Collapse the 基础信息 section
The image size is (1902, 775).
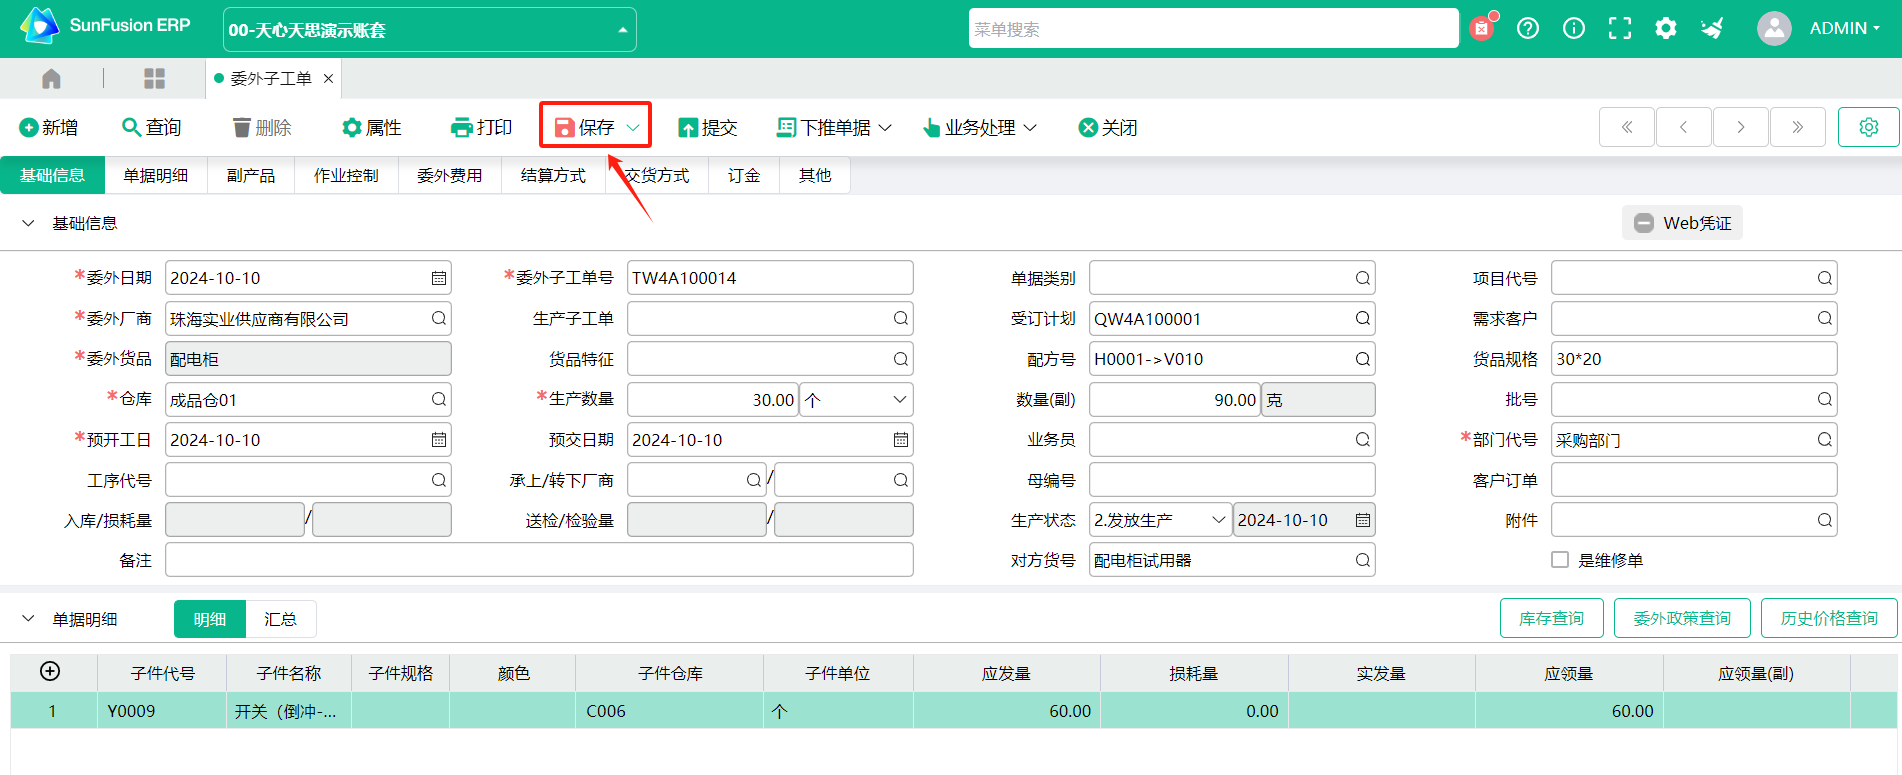(x=28, y=223)
